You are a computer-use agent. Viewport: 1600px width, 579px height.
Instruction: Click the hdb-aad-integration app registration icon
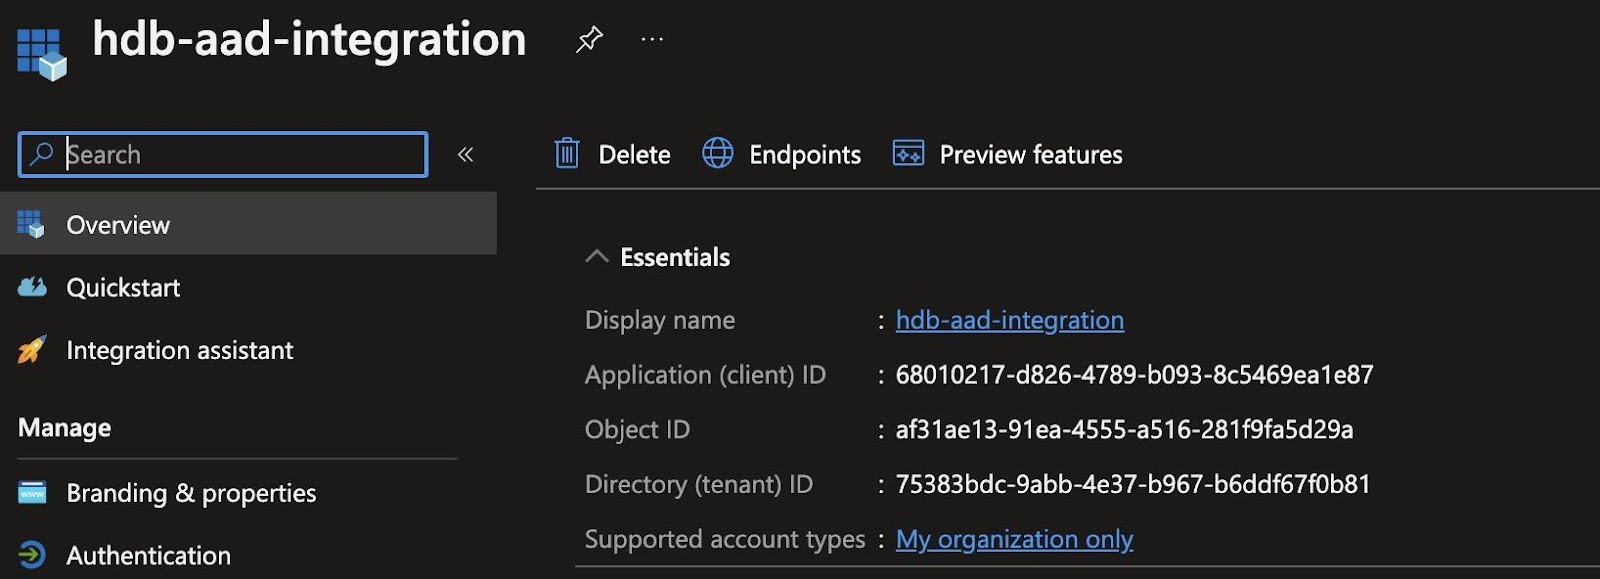pos(41,52)
